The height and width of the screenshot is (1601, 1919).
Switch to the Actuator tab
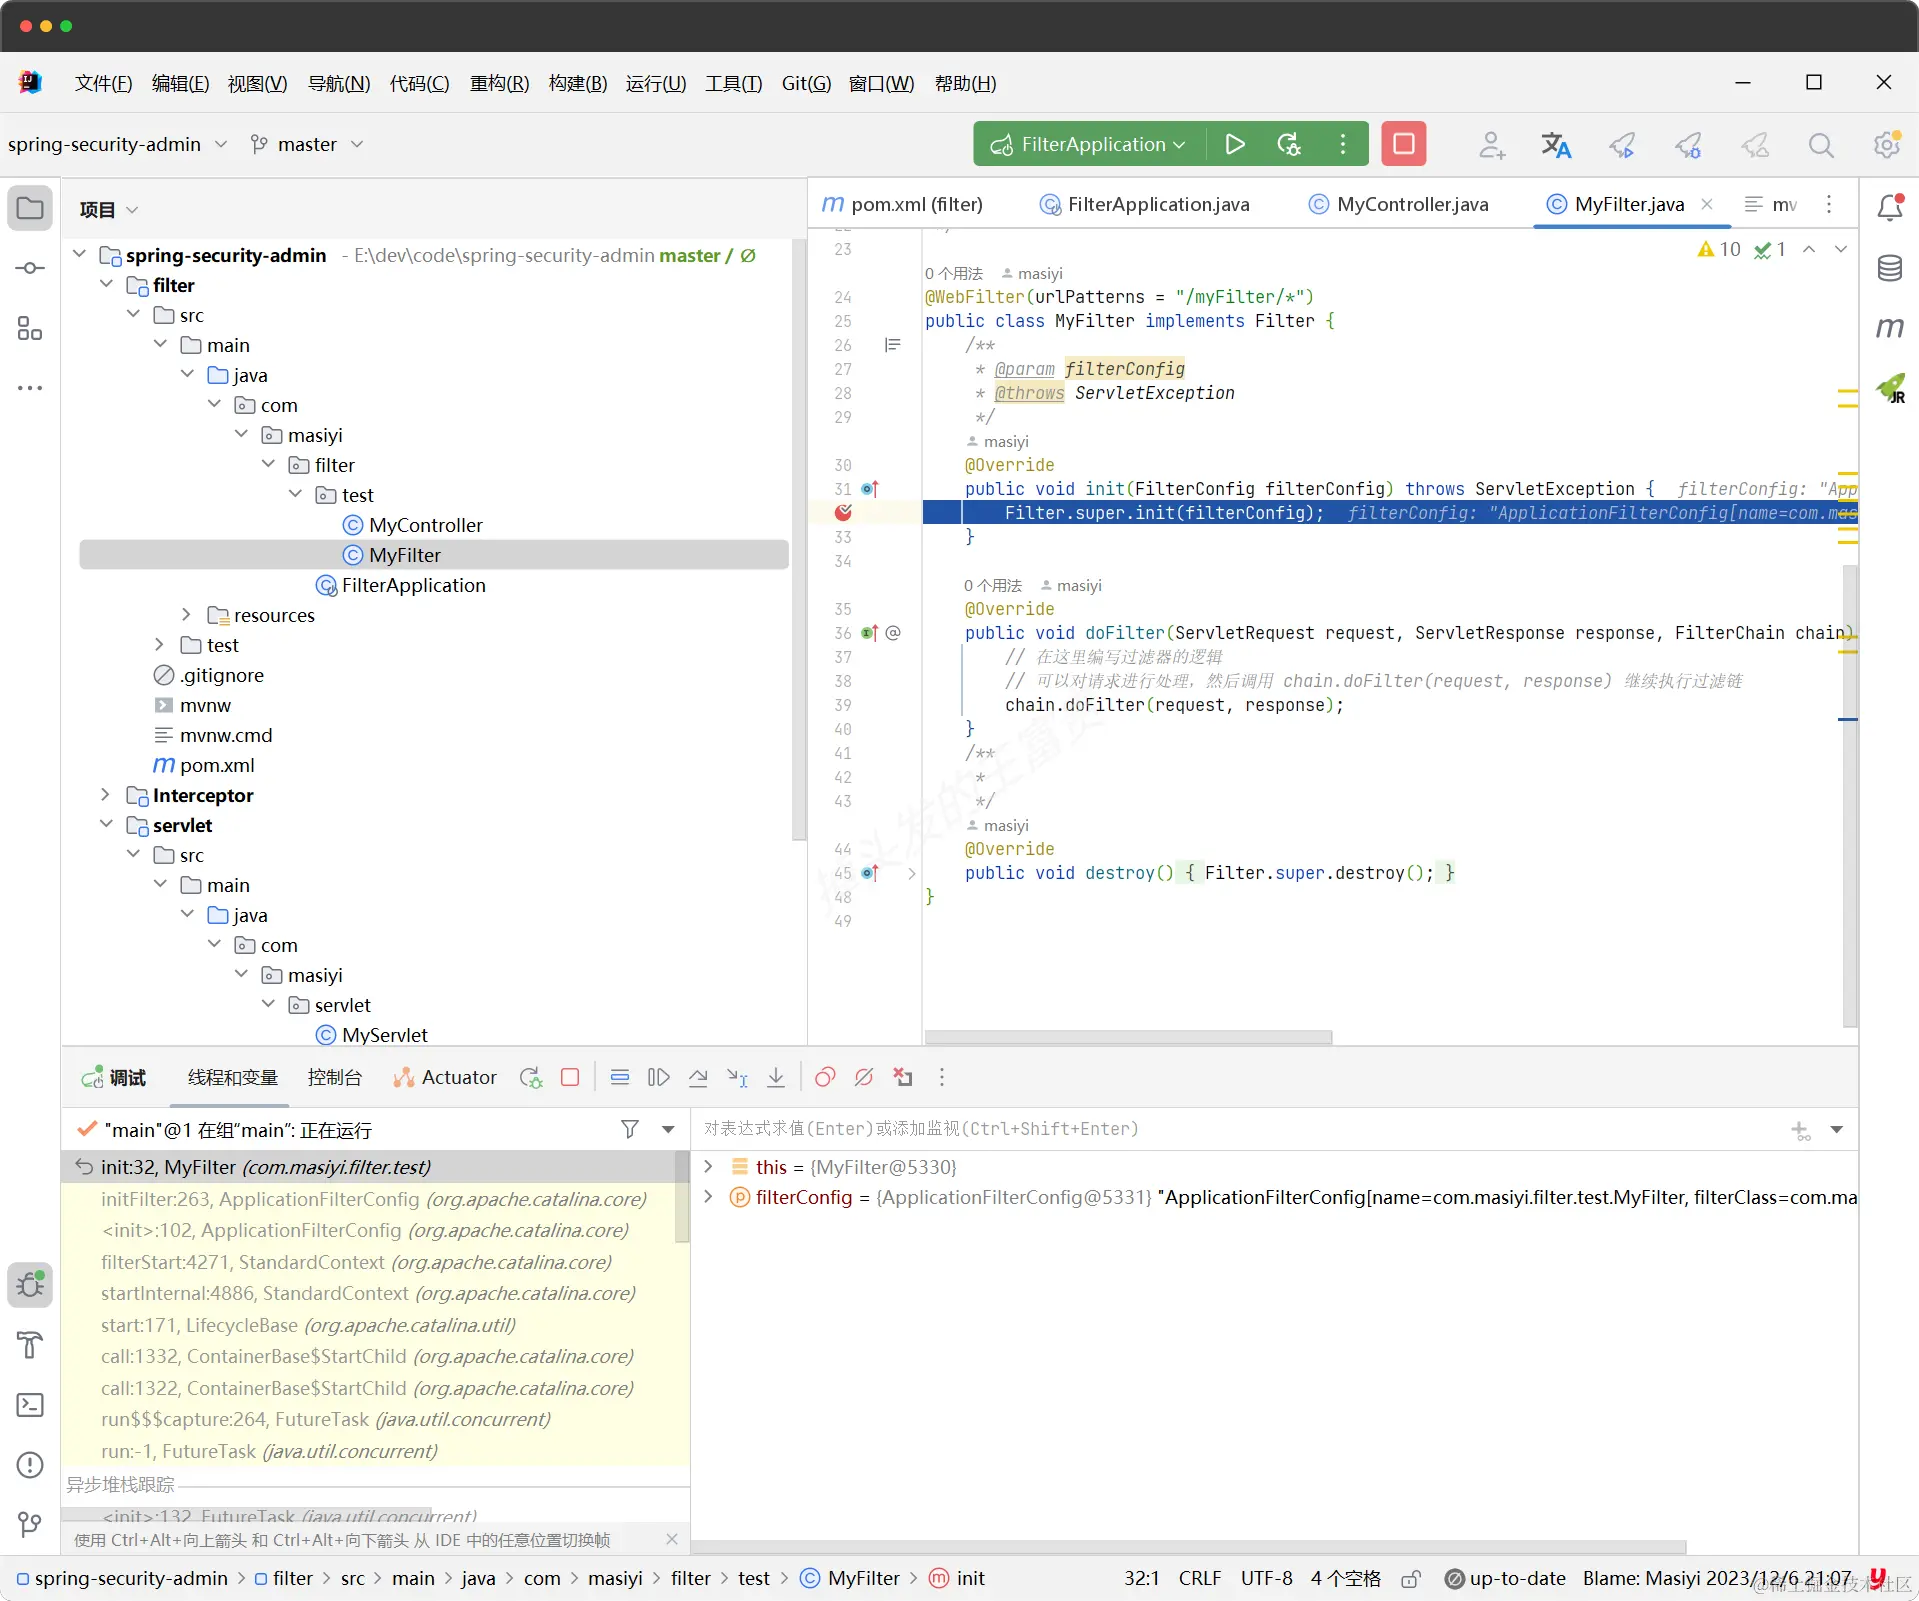tap(445, 1077)
